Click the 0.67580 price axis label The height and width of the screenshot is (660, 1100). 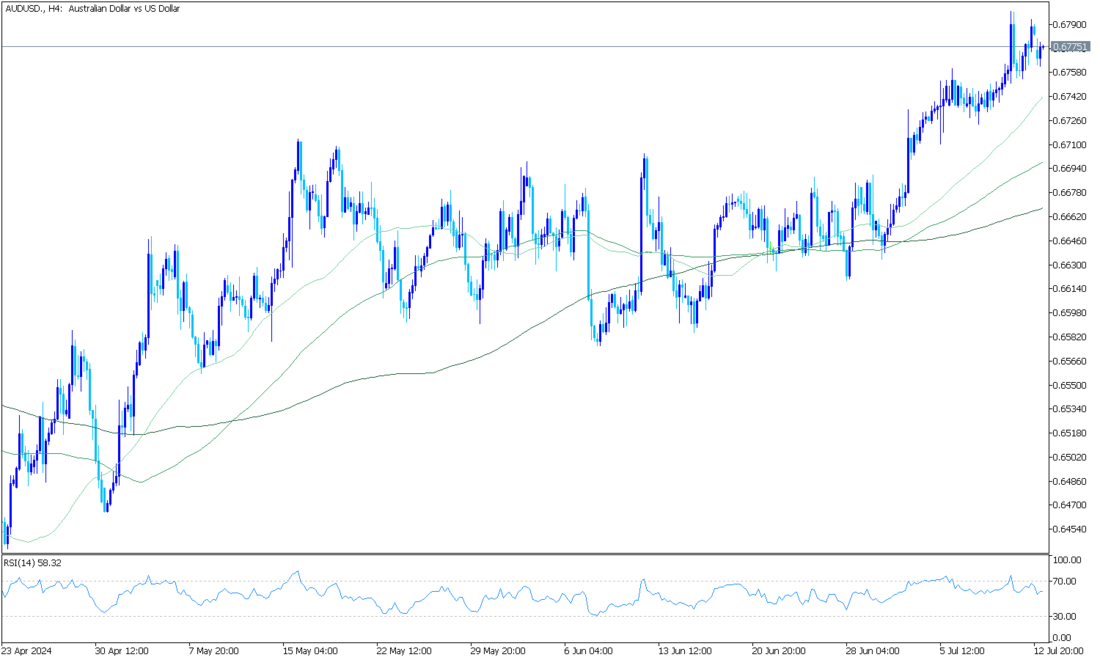pyautogui.click(x=1070, y=72)
